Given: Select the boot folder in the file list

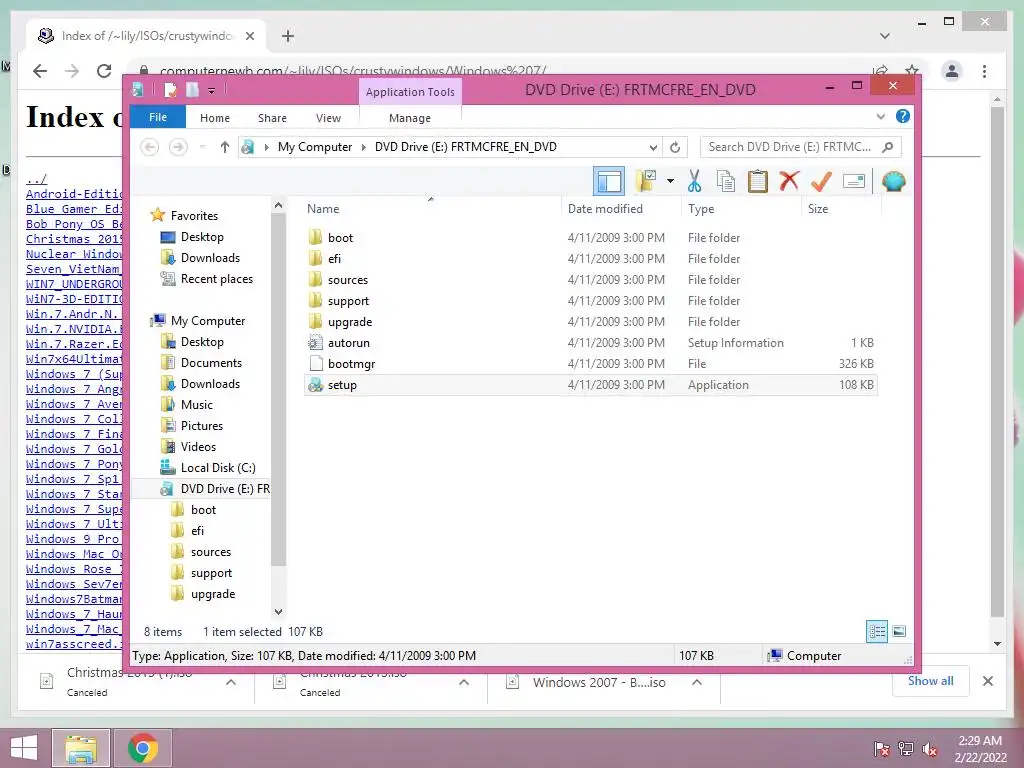Looking at the screenshot, I should point(590,238).
